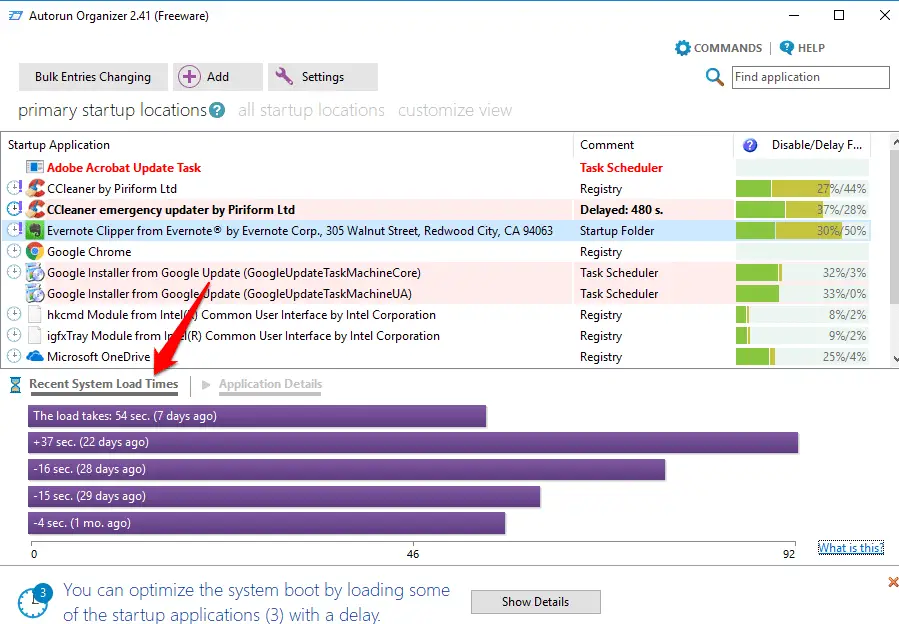Click the delay clock icon for Google Chrome
This screenshot has width=899, height=624.
14,251
